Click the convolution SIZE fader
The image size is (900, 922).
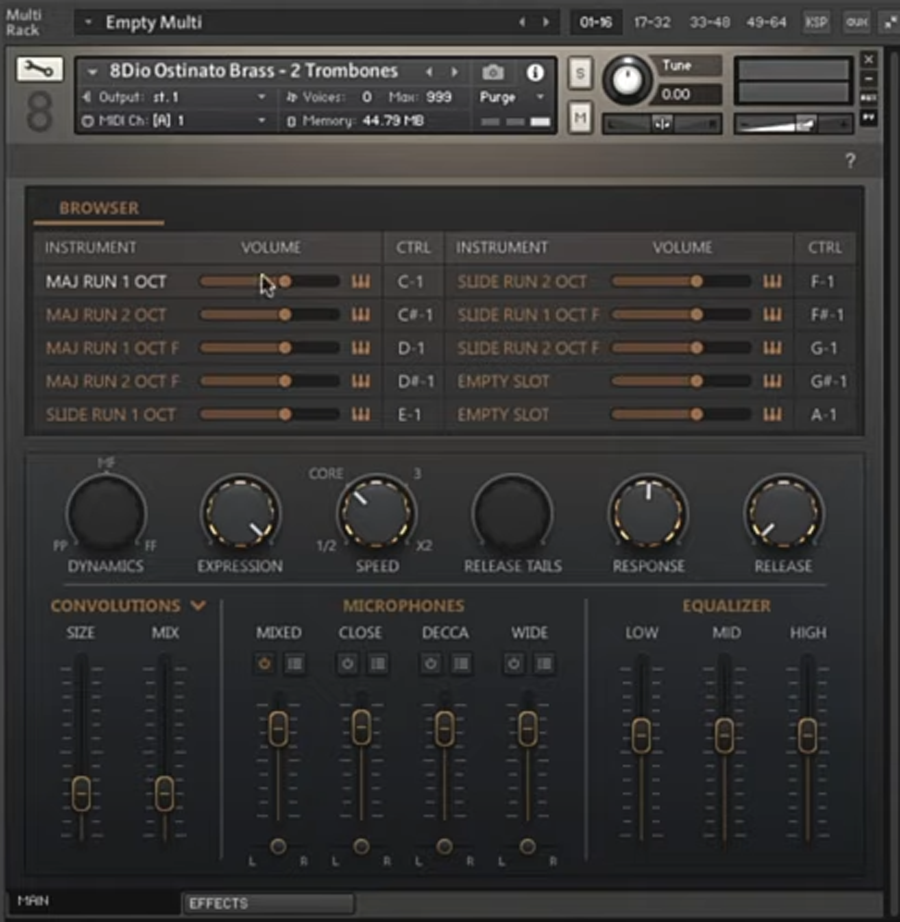point(81,793)
